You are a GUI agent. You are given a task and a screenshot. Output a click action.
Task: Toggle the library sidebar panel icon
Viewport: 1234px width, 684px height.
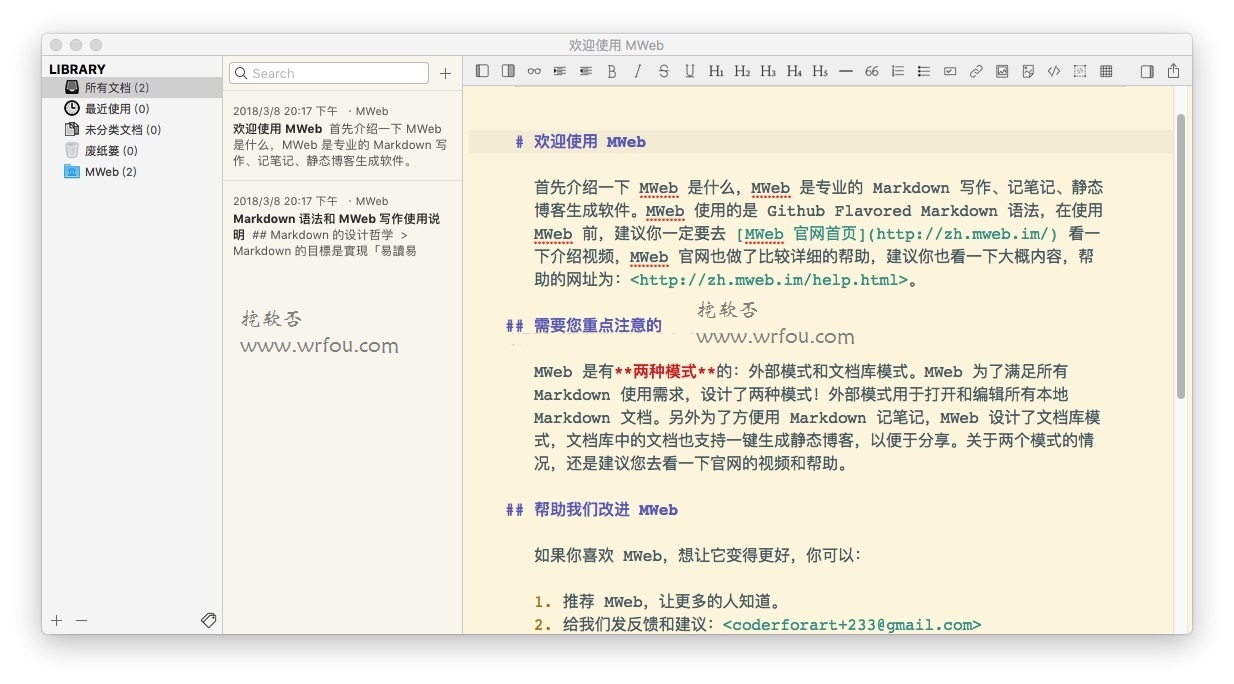(482, 71)
